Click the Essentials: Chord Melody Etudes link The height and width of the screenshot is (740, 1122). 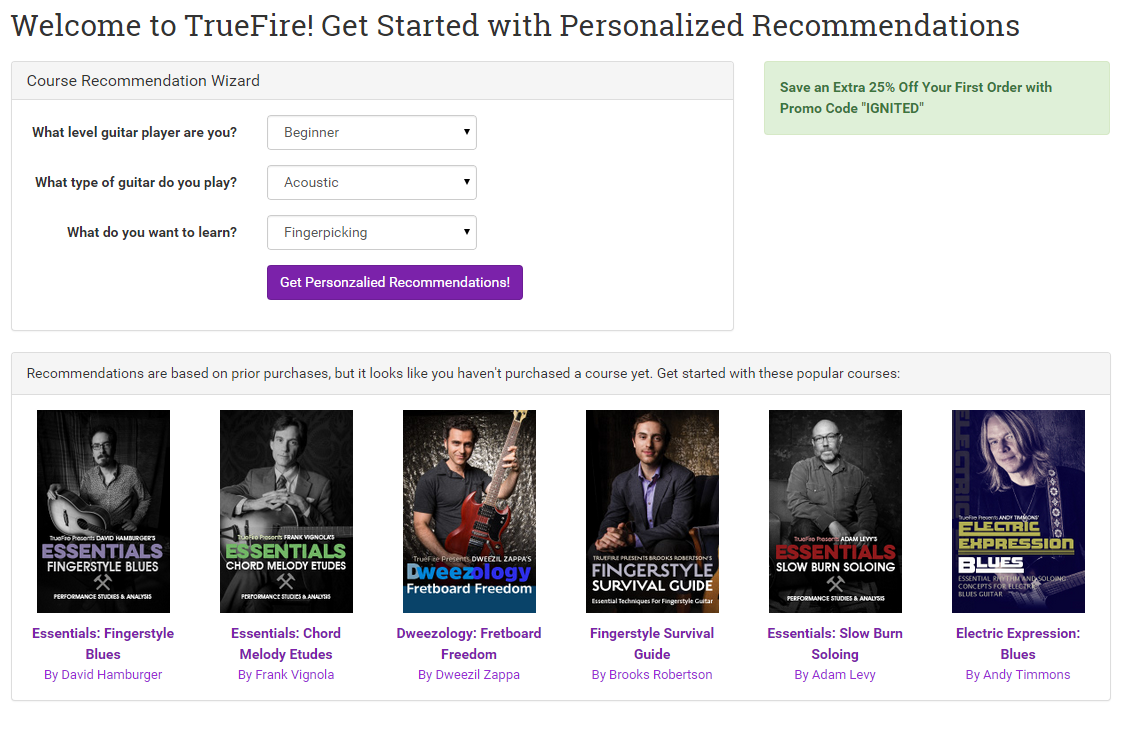click(x=286, y=643)
